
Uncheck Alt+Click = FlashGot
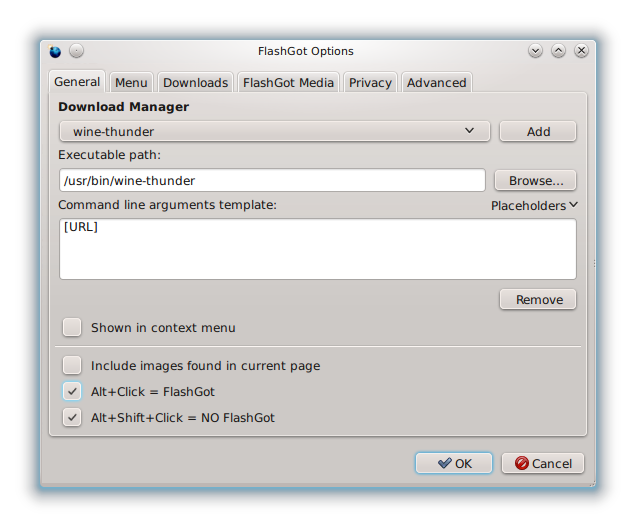(72, 391)
